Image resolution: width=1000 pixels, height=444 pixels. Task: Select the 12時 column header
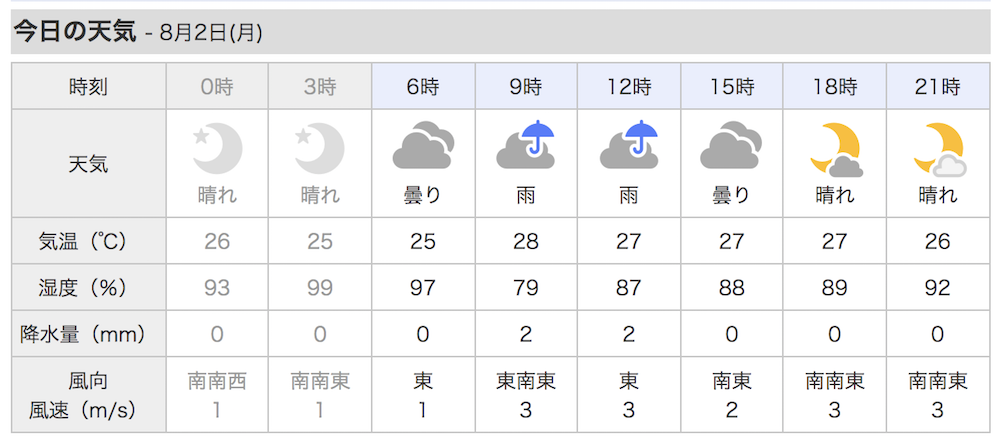629,86
